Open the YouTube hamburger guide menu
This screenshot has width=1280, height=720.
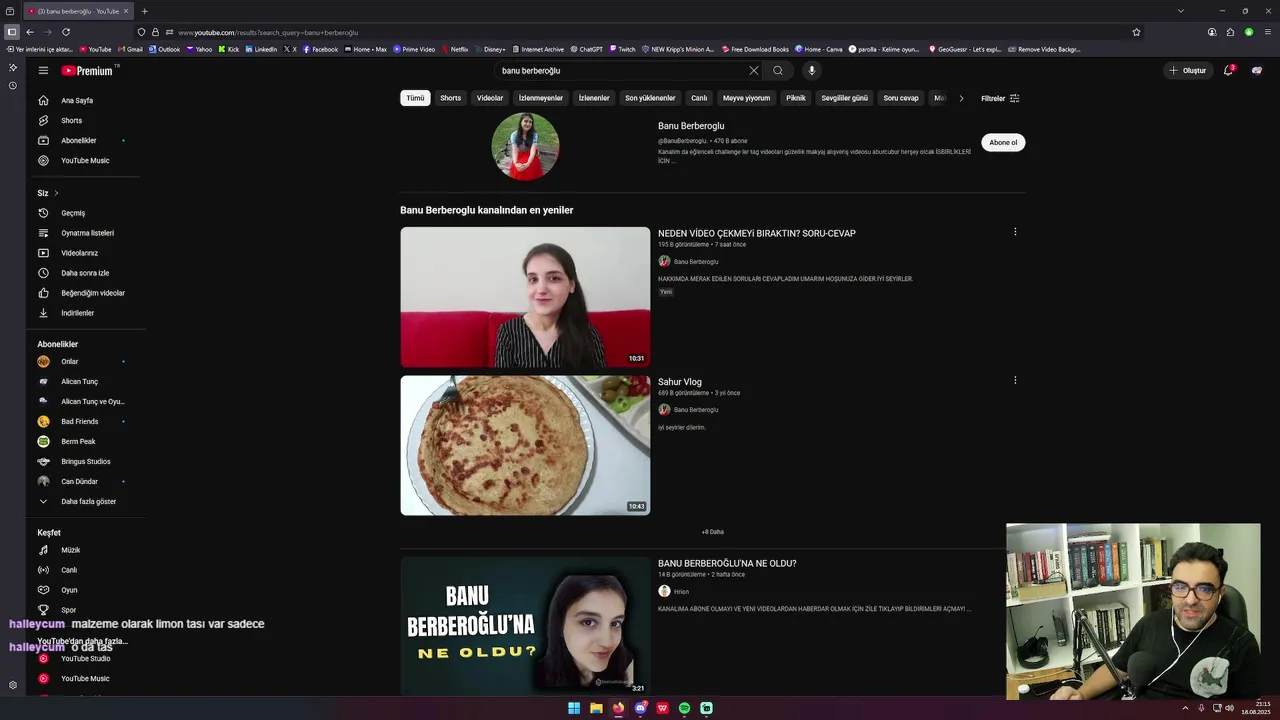coord(43,70)
